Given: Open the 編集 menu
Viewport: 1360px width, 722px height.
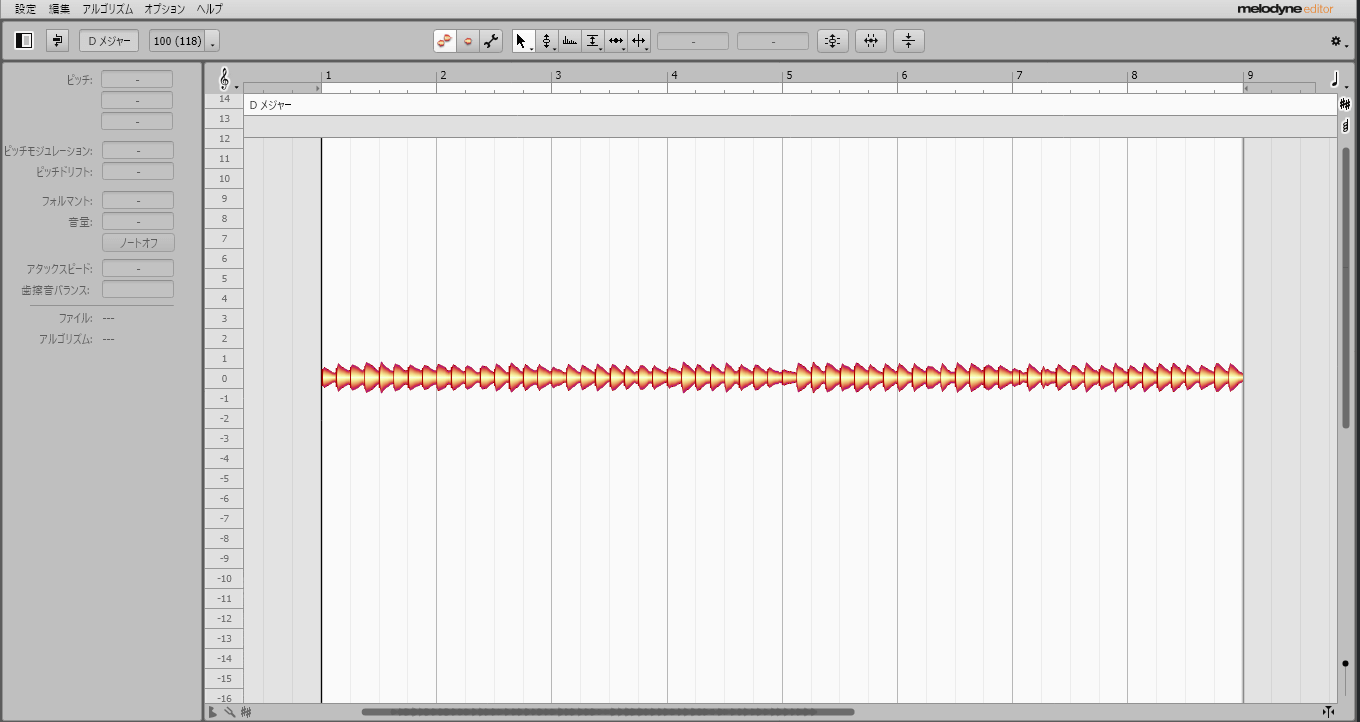Looking at the screenshot, I should coord(59,9).
